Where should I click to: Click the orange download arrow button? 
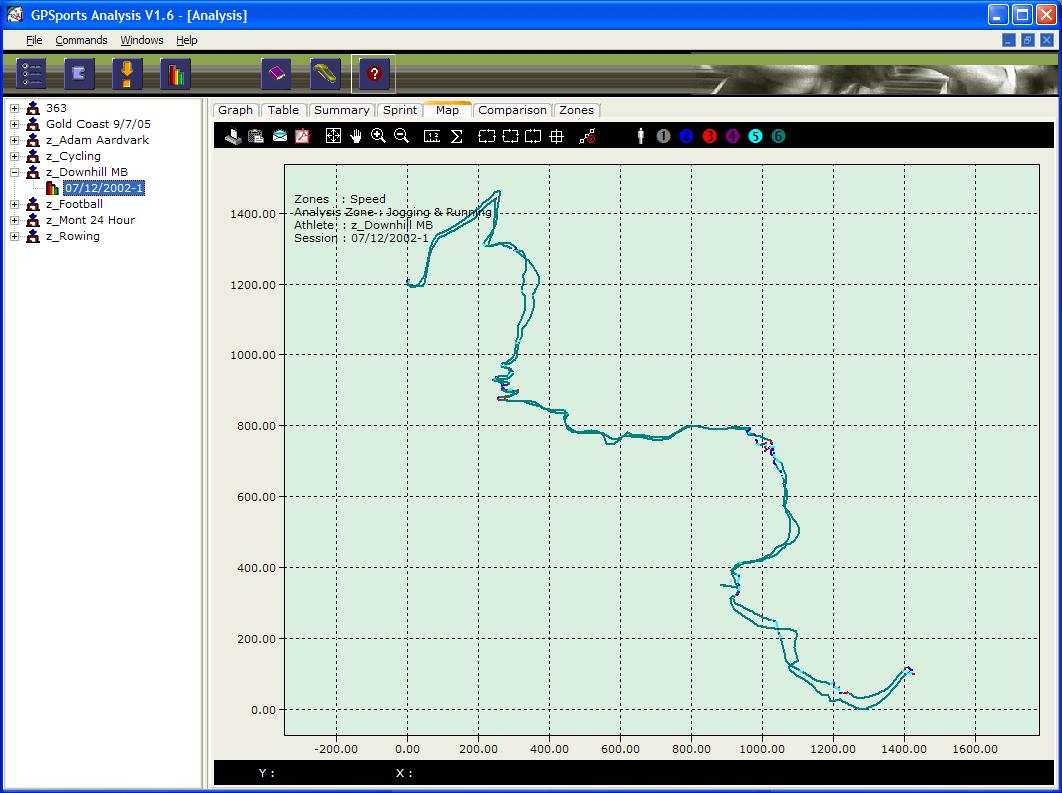127,74
